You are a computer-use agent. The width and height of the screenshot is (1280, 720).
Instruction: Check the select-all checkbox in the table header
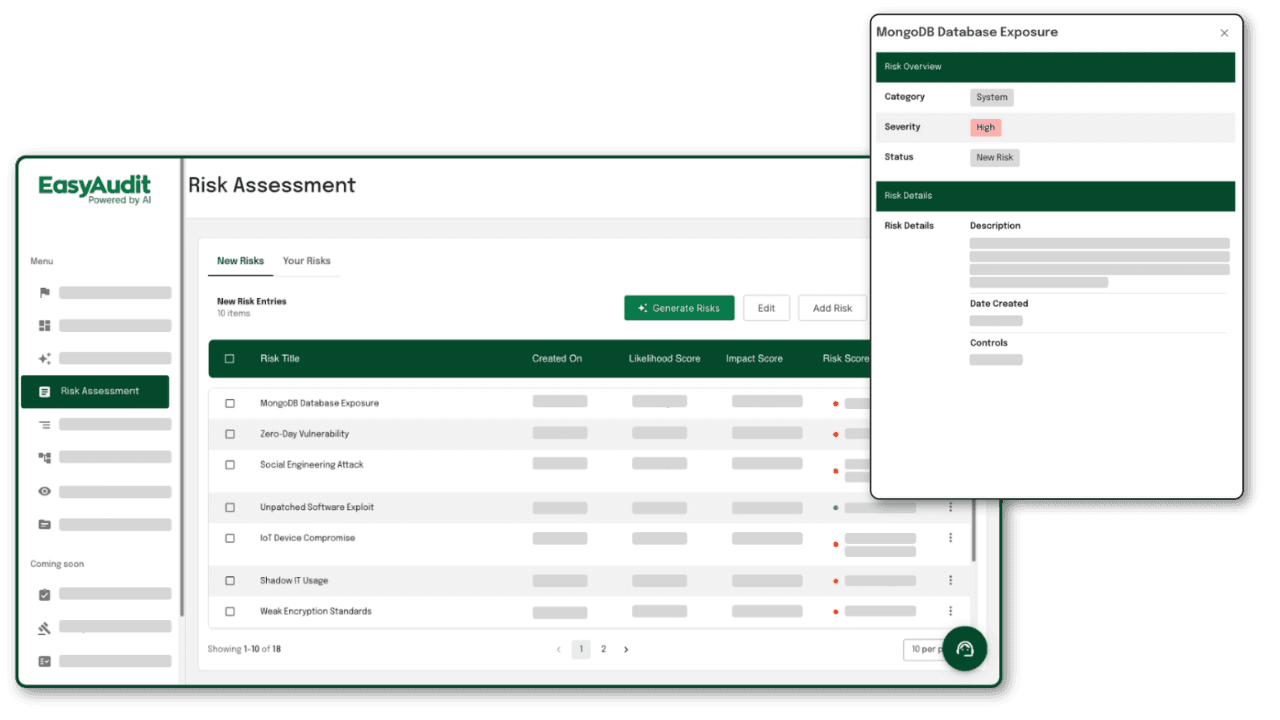click(x=229, y=358)
